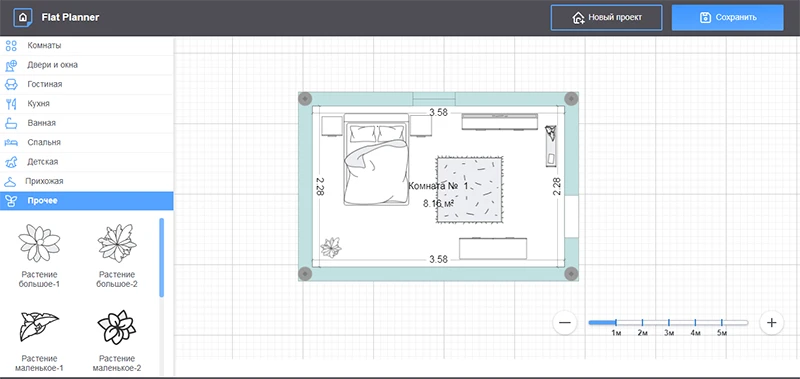Viewport: 800px width, 379px height.
Task: Open the Комнаты category
Action: pos(87,46)
